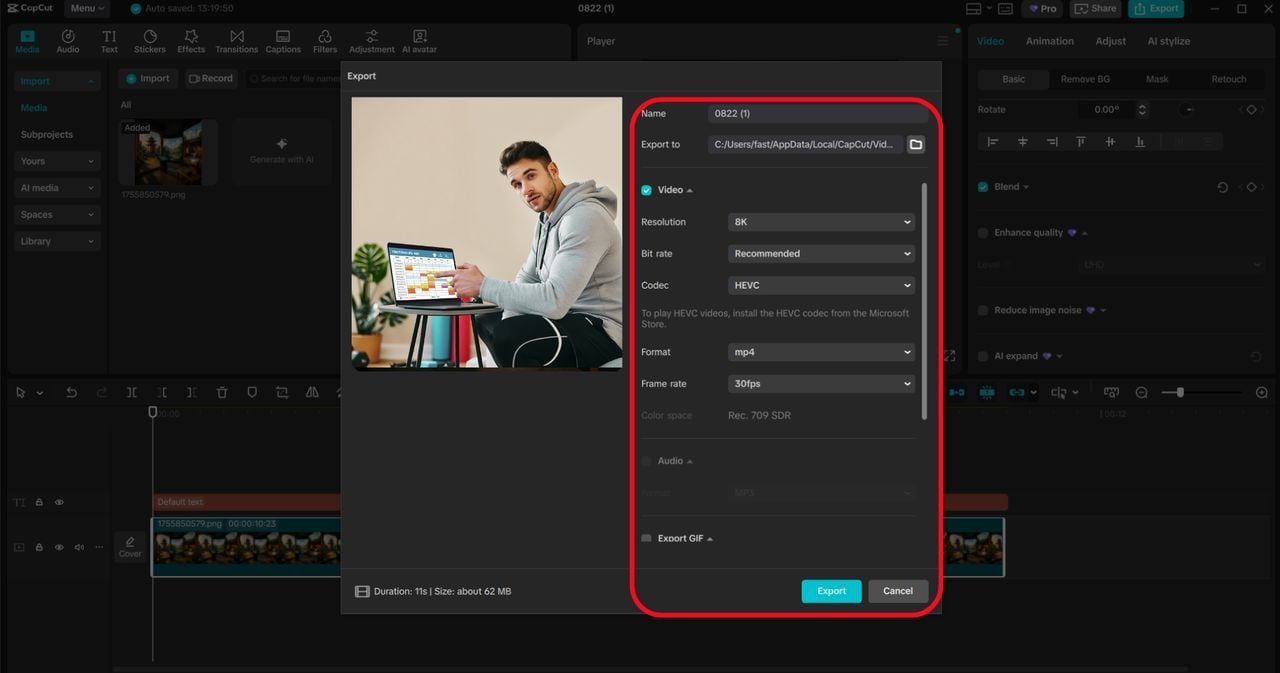Open the Bit rate Recommended dropdown
This screenshot has height=673, width=1280.
pyautogui.click(x=821, y=254)
